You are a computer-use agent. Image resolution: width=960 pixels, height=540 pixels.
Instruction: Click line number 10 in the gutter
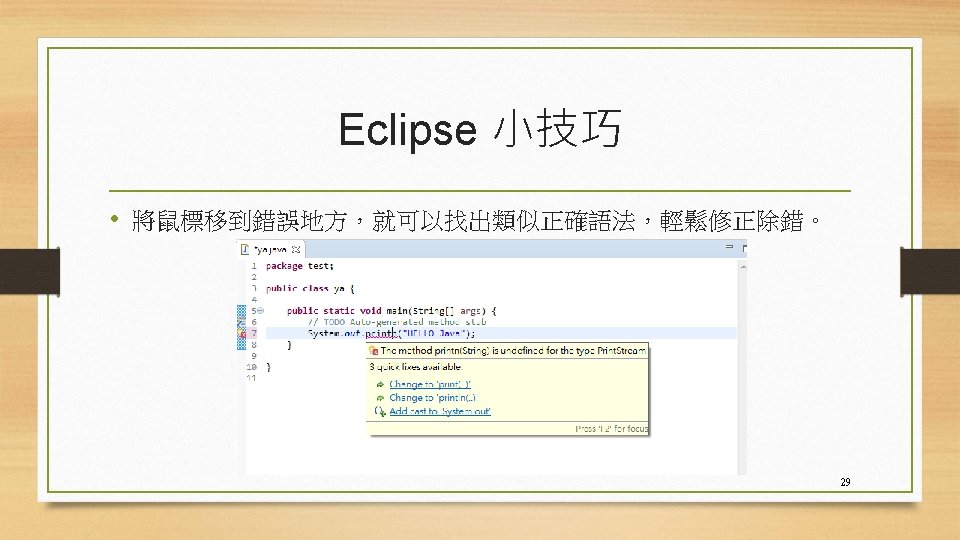(251, 367)
